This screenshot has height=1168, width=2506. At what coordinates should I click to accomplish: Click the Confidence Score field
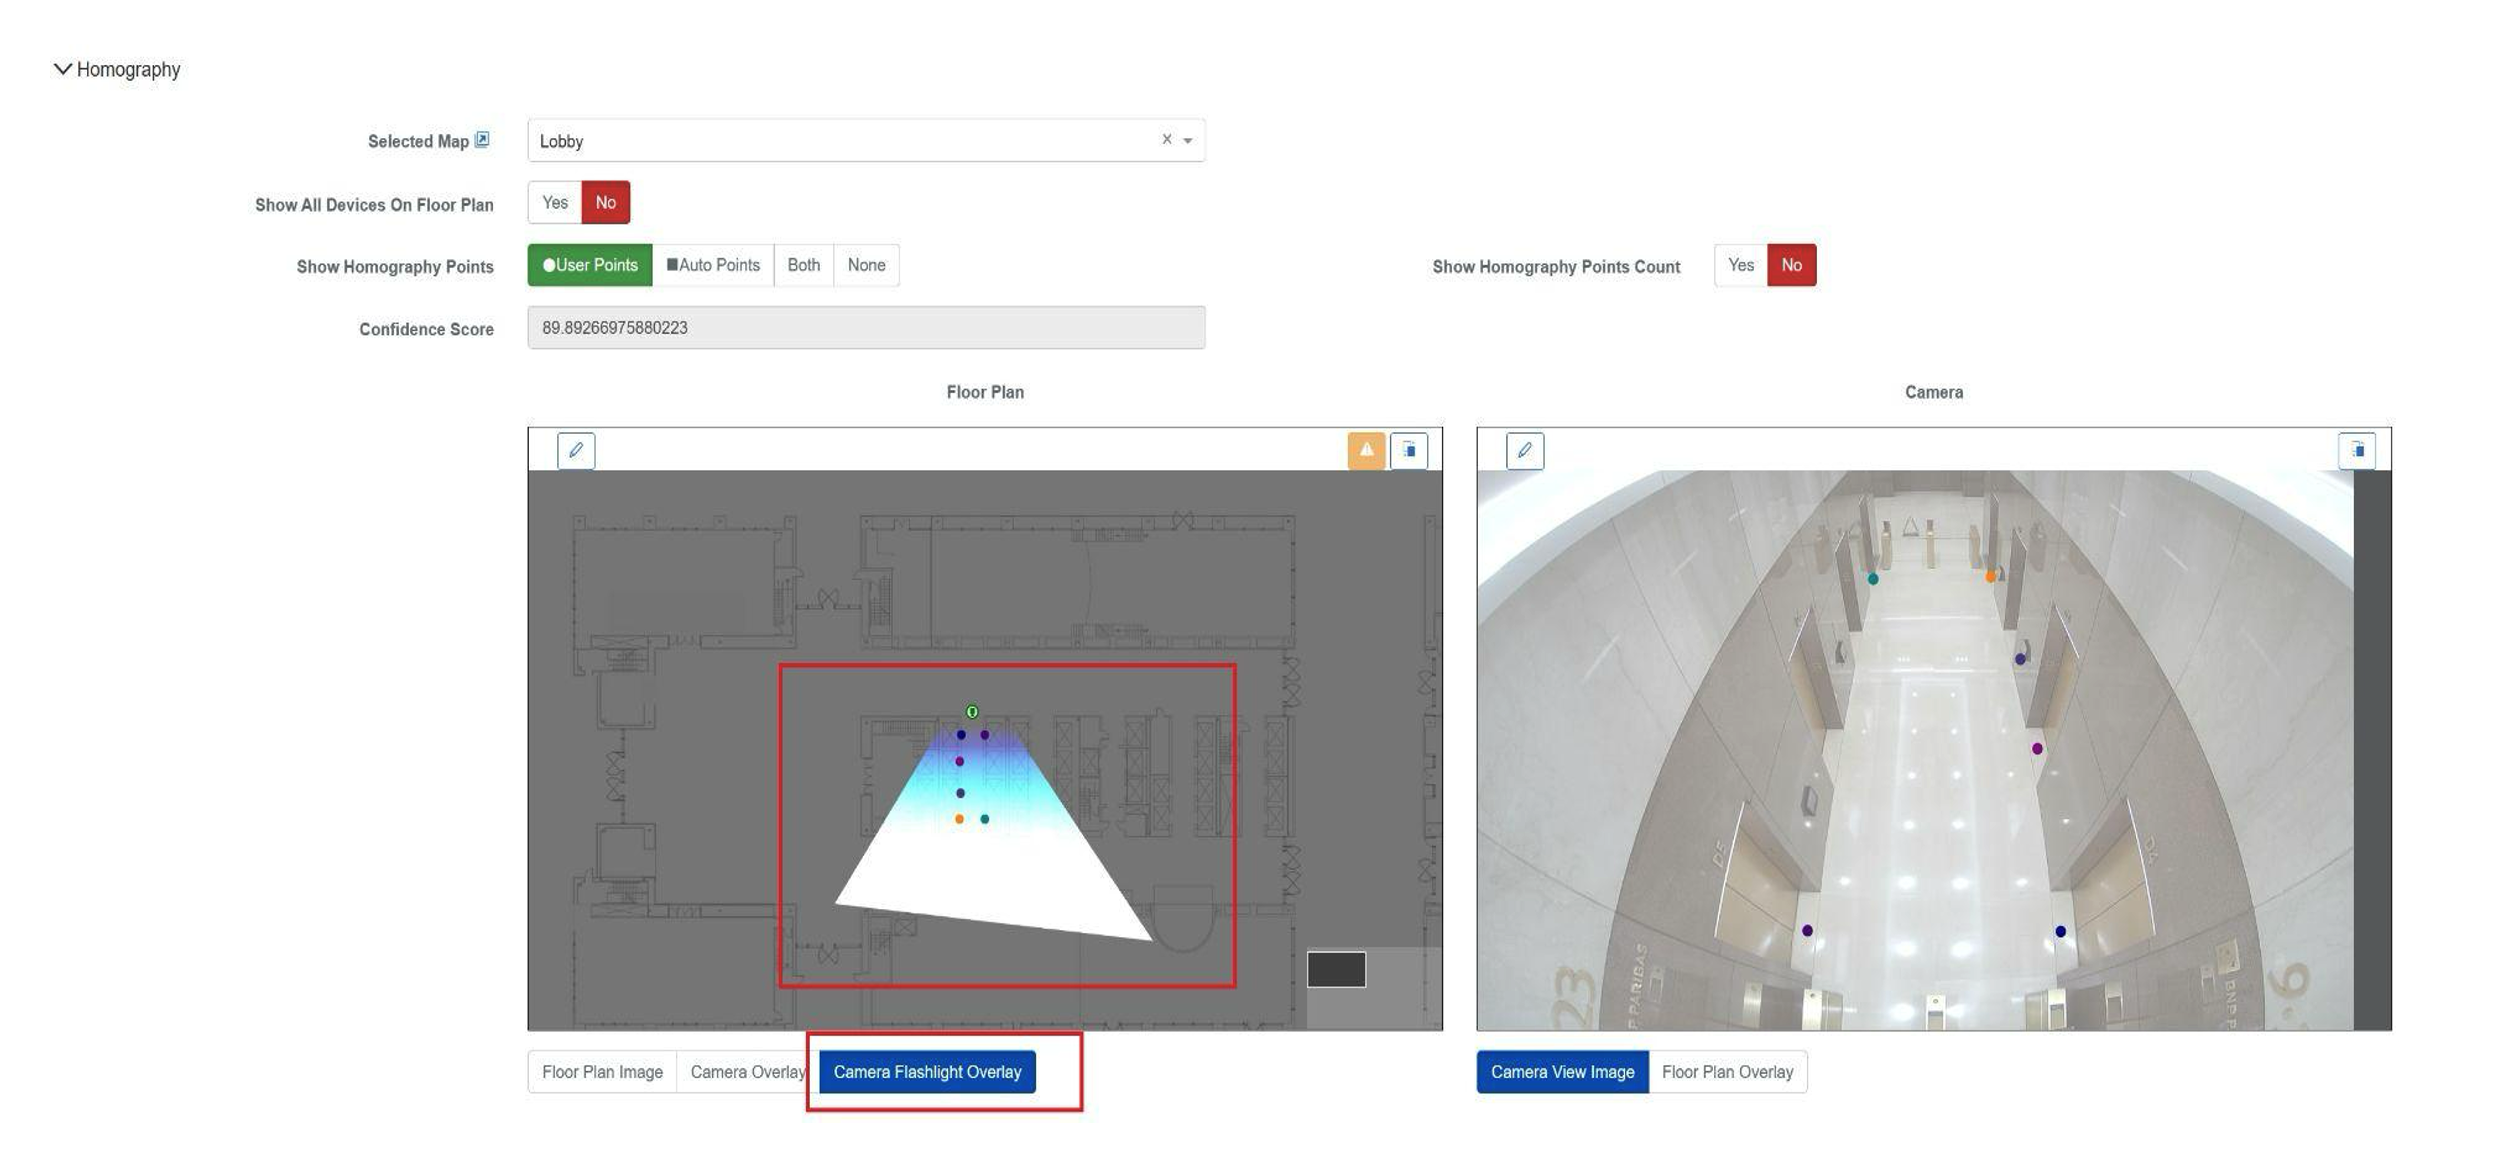(866, 328)
